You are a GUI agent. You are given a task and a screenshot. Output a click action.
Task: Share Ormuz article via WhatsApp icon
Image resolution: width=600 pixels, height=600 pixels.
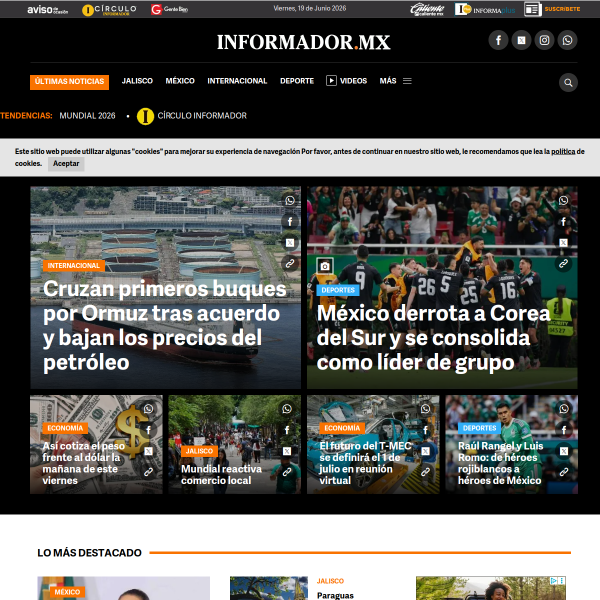[x=290, y=201]
